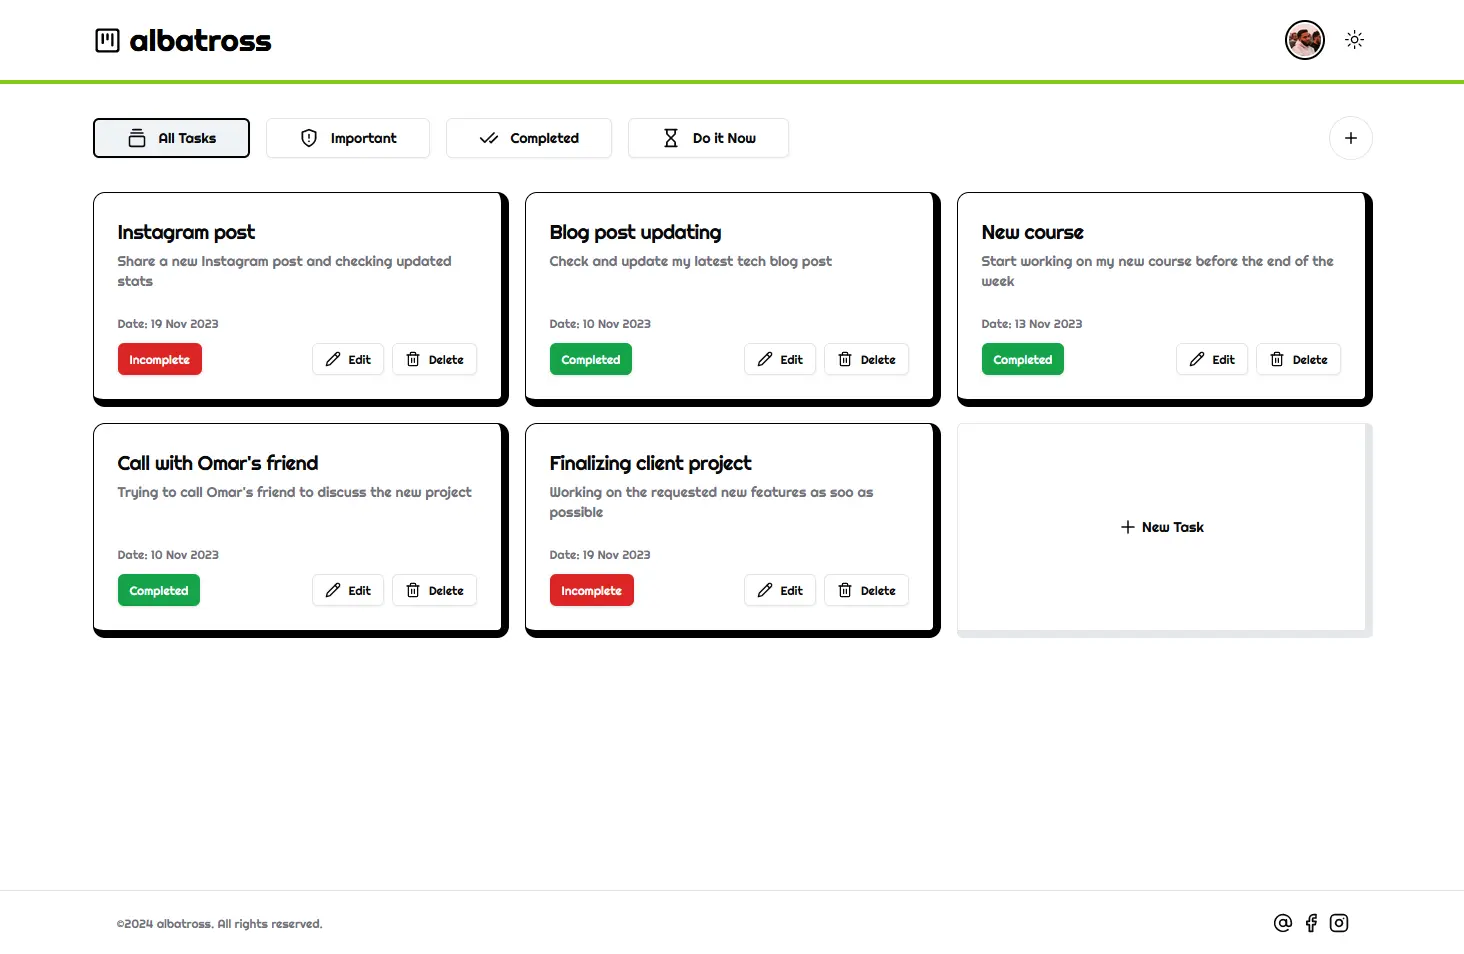Viewport: 1464px width, 954px height.
Task: Toggle Completed status on Blog post updating
Action: click(x=591, y=359)
